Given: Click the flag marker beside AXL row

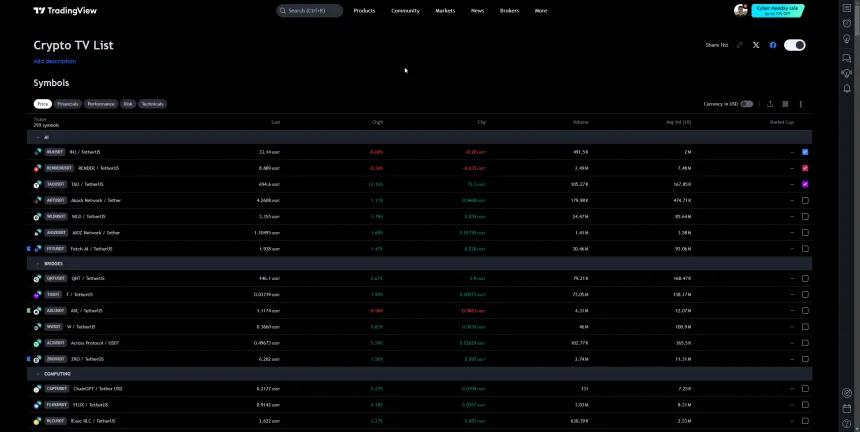Looking at the screenshot, I should pos(29,311).
